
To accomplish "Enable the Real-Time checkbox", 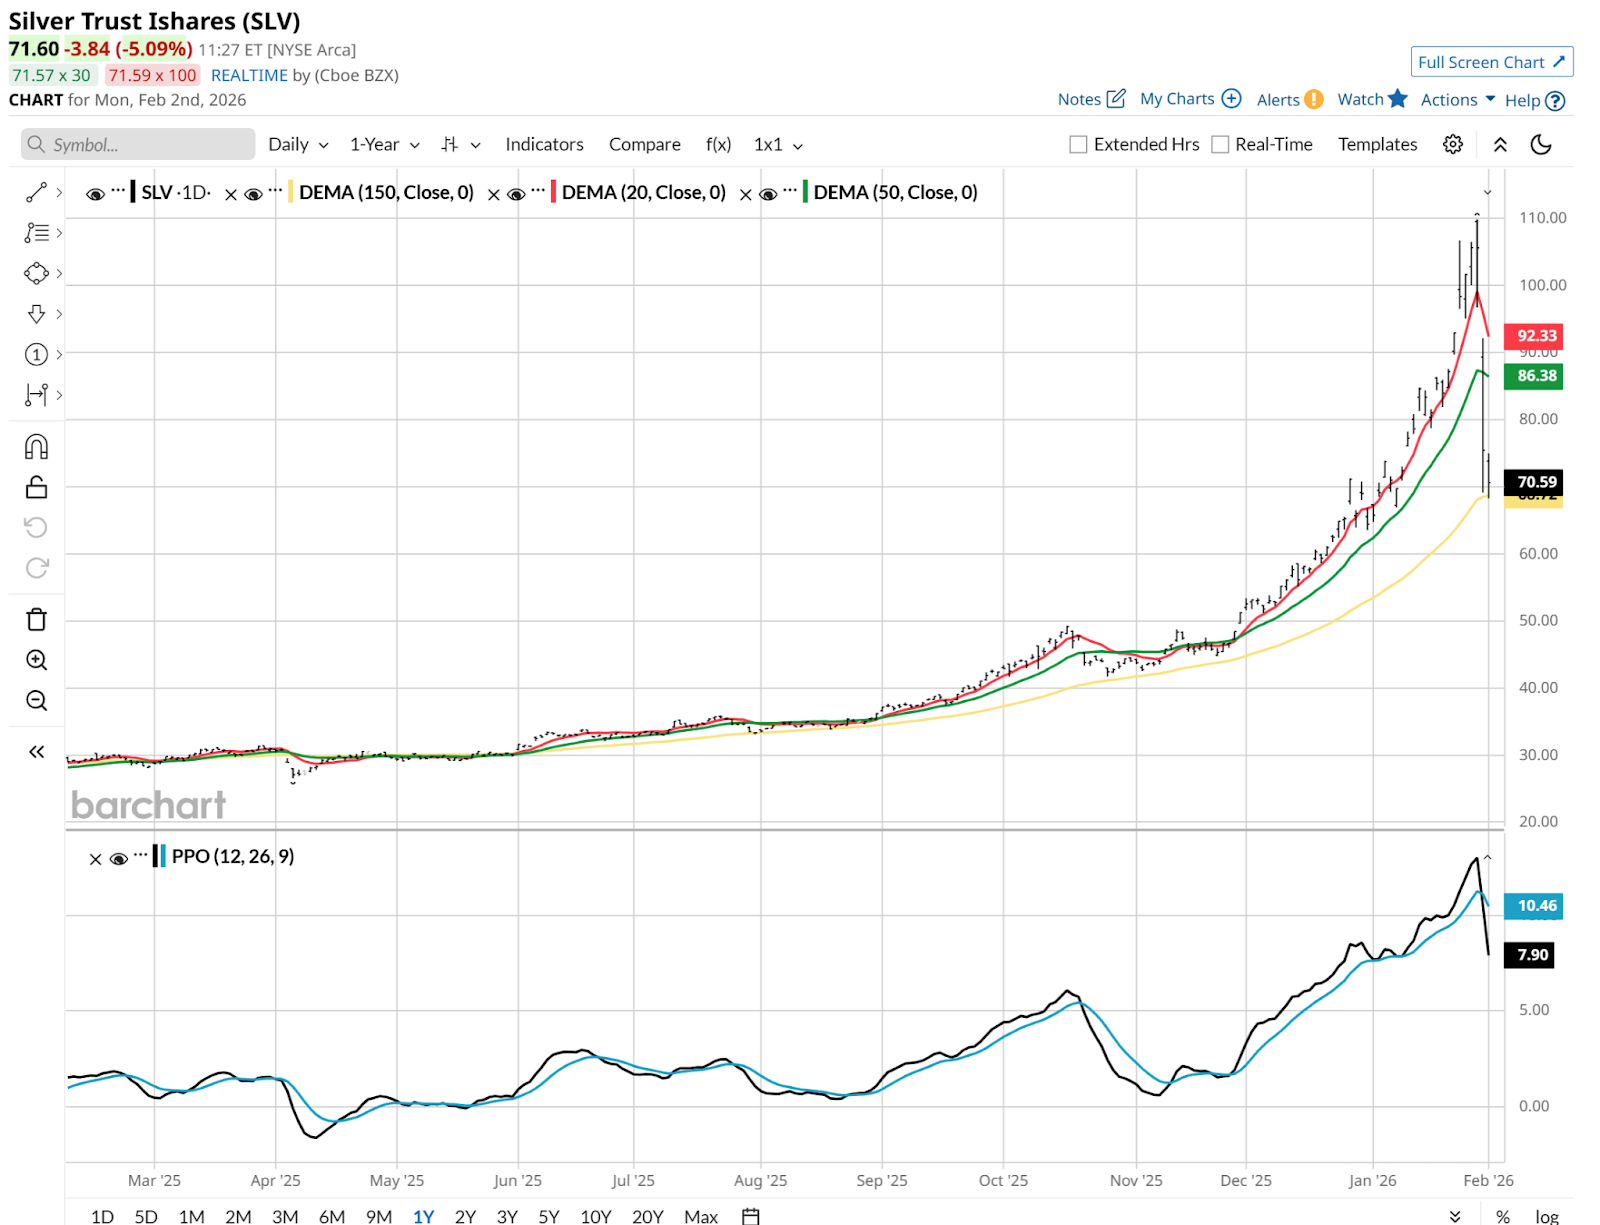I will click(1220, 145).
